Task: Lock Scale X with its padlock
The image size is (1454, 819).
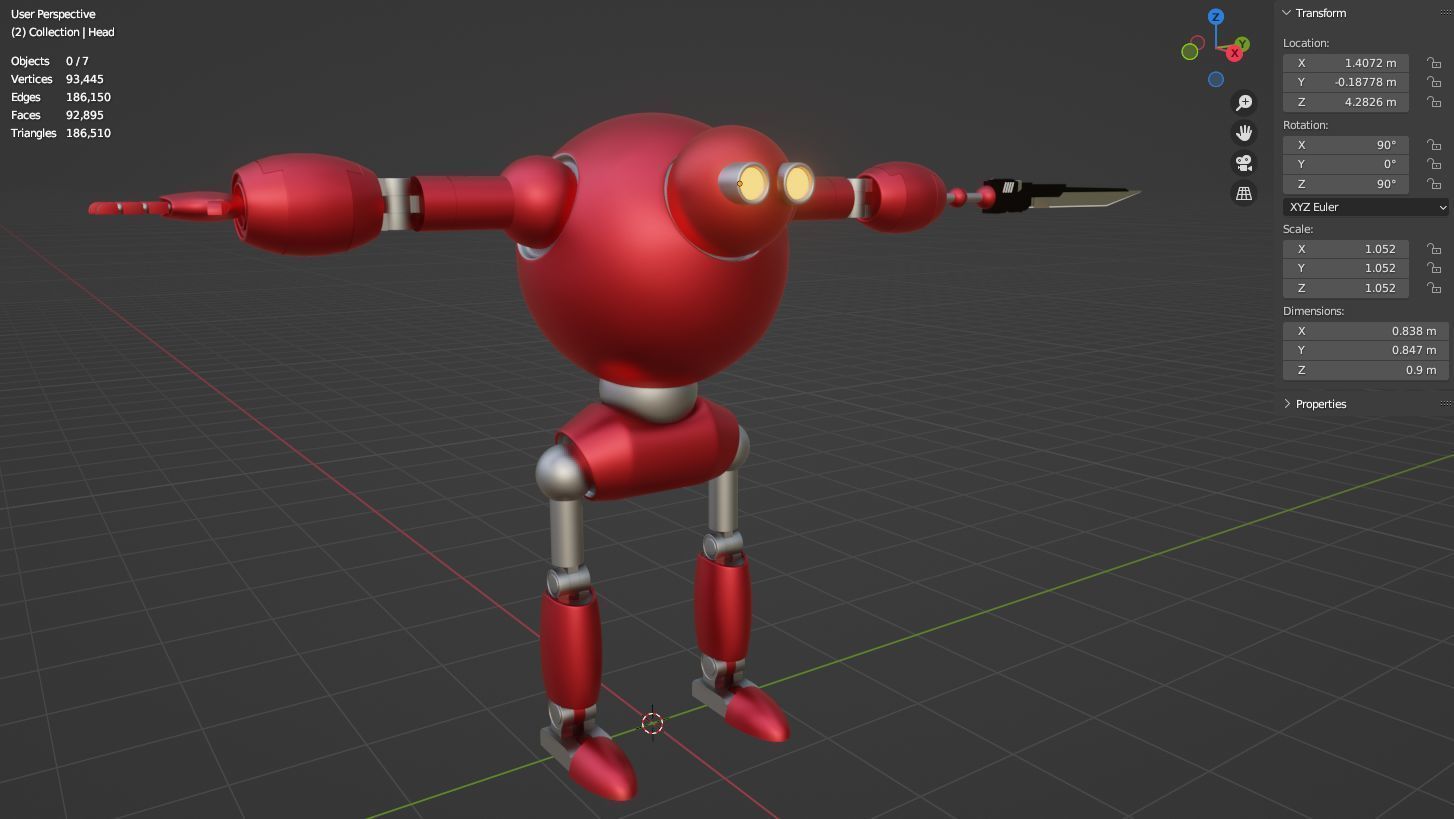Action: [1434, 249]
